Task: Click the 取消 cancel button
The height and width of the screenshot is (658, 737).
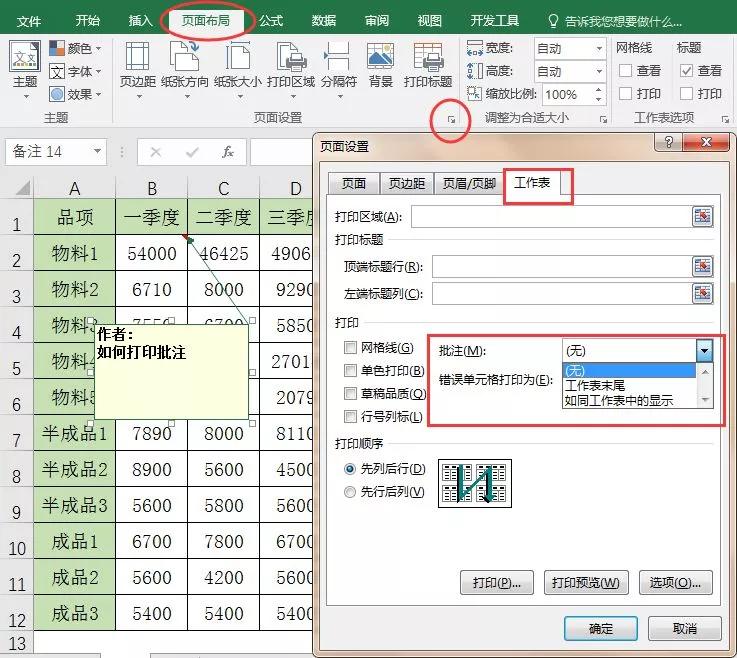Action: 684,628
